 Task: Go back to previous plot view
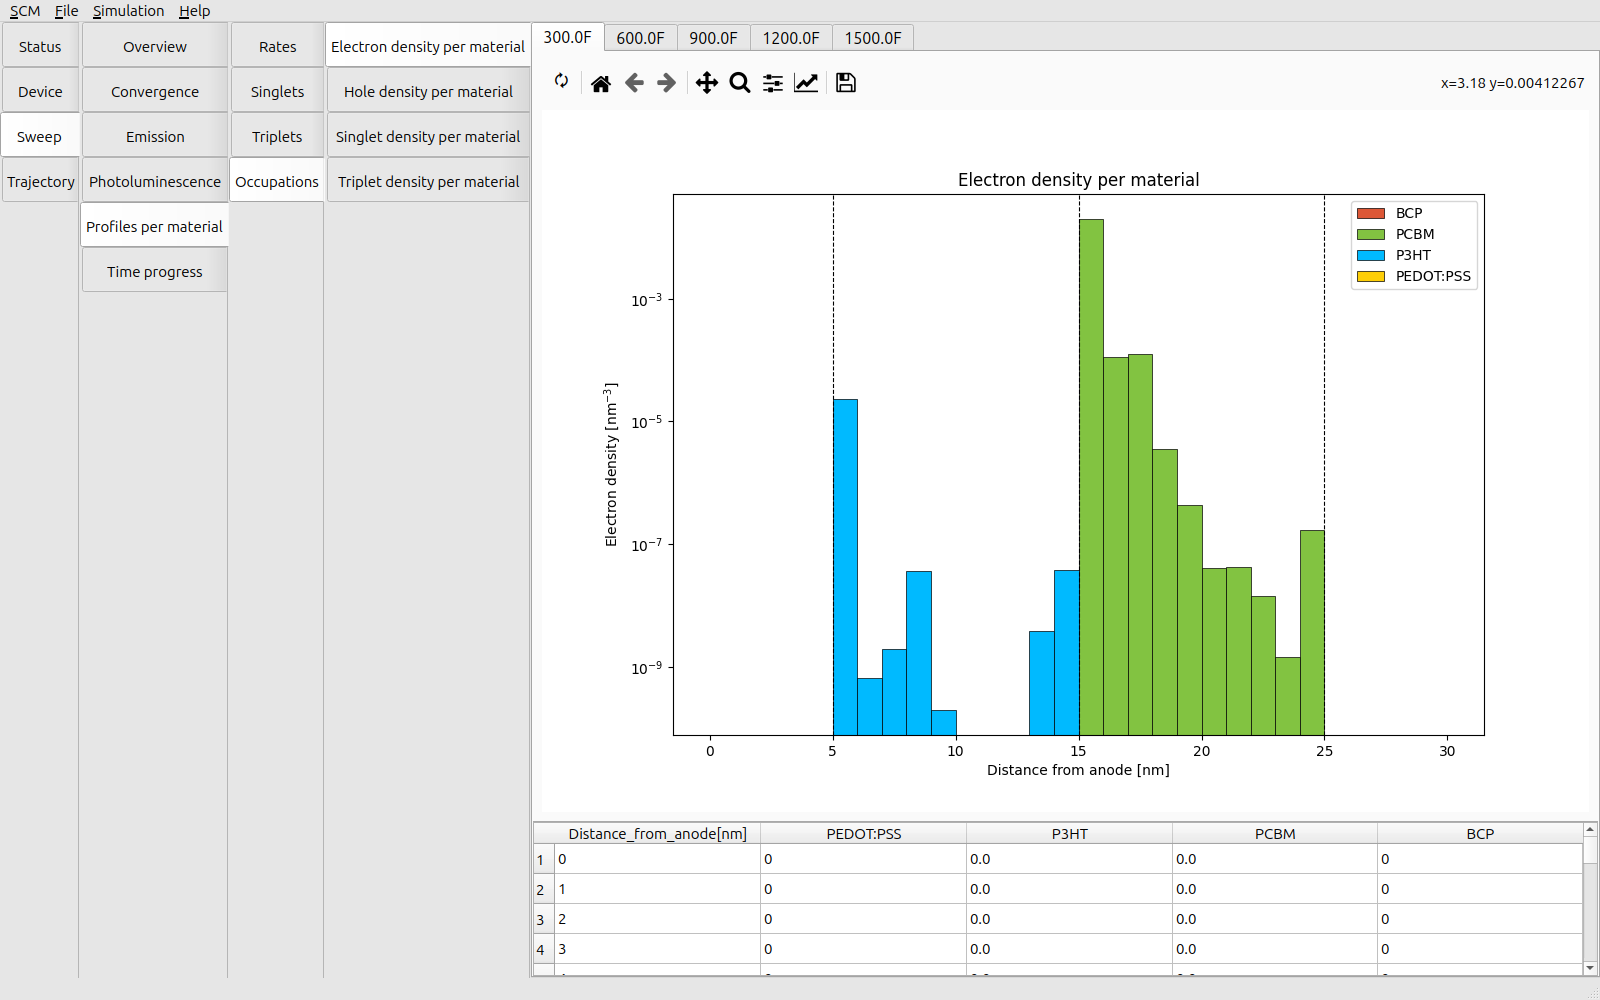[x=634, y=83]
